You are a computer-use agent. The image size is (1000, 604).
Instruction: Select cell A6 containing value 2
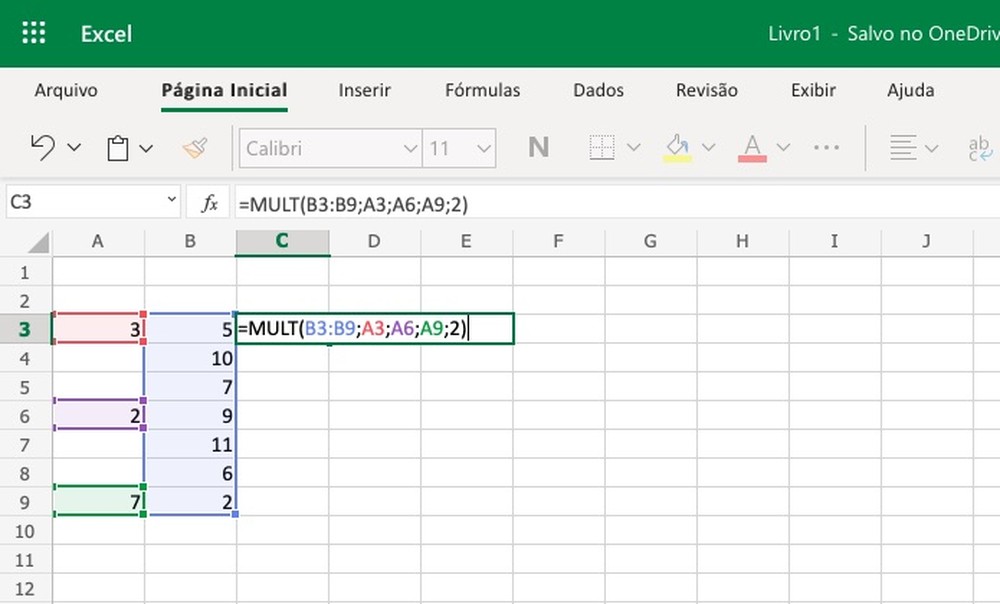(x=97, y=416)
